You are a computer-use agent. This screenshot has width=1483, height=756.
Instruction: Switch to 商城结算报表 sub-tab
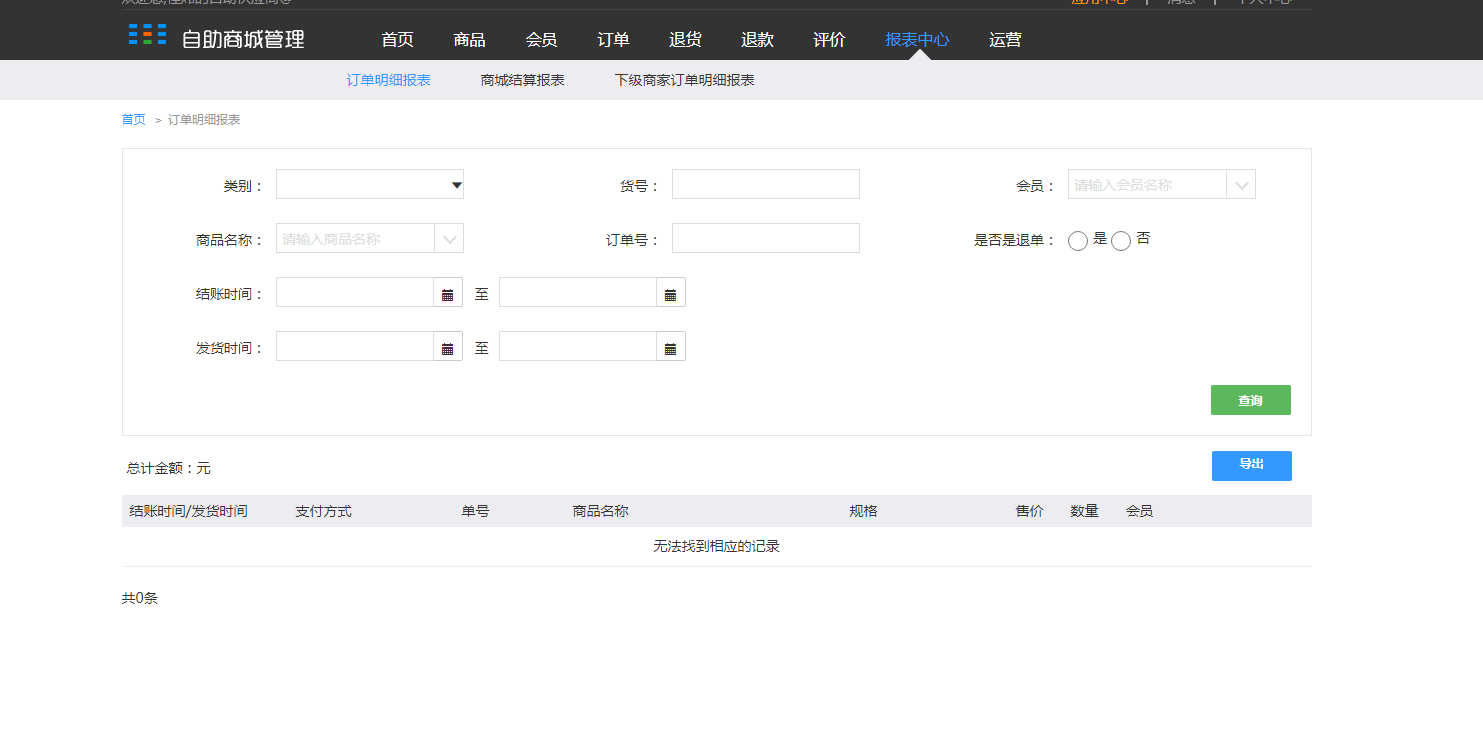523,80
